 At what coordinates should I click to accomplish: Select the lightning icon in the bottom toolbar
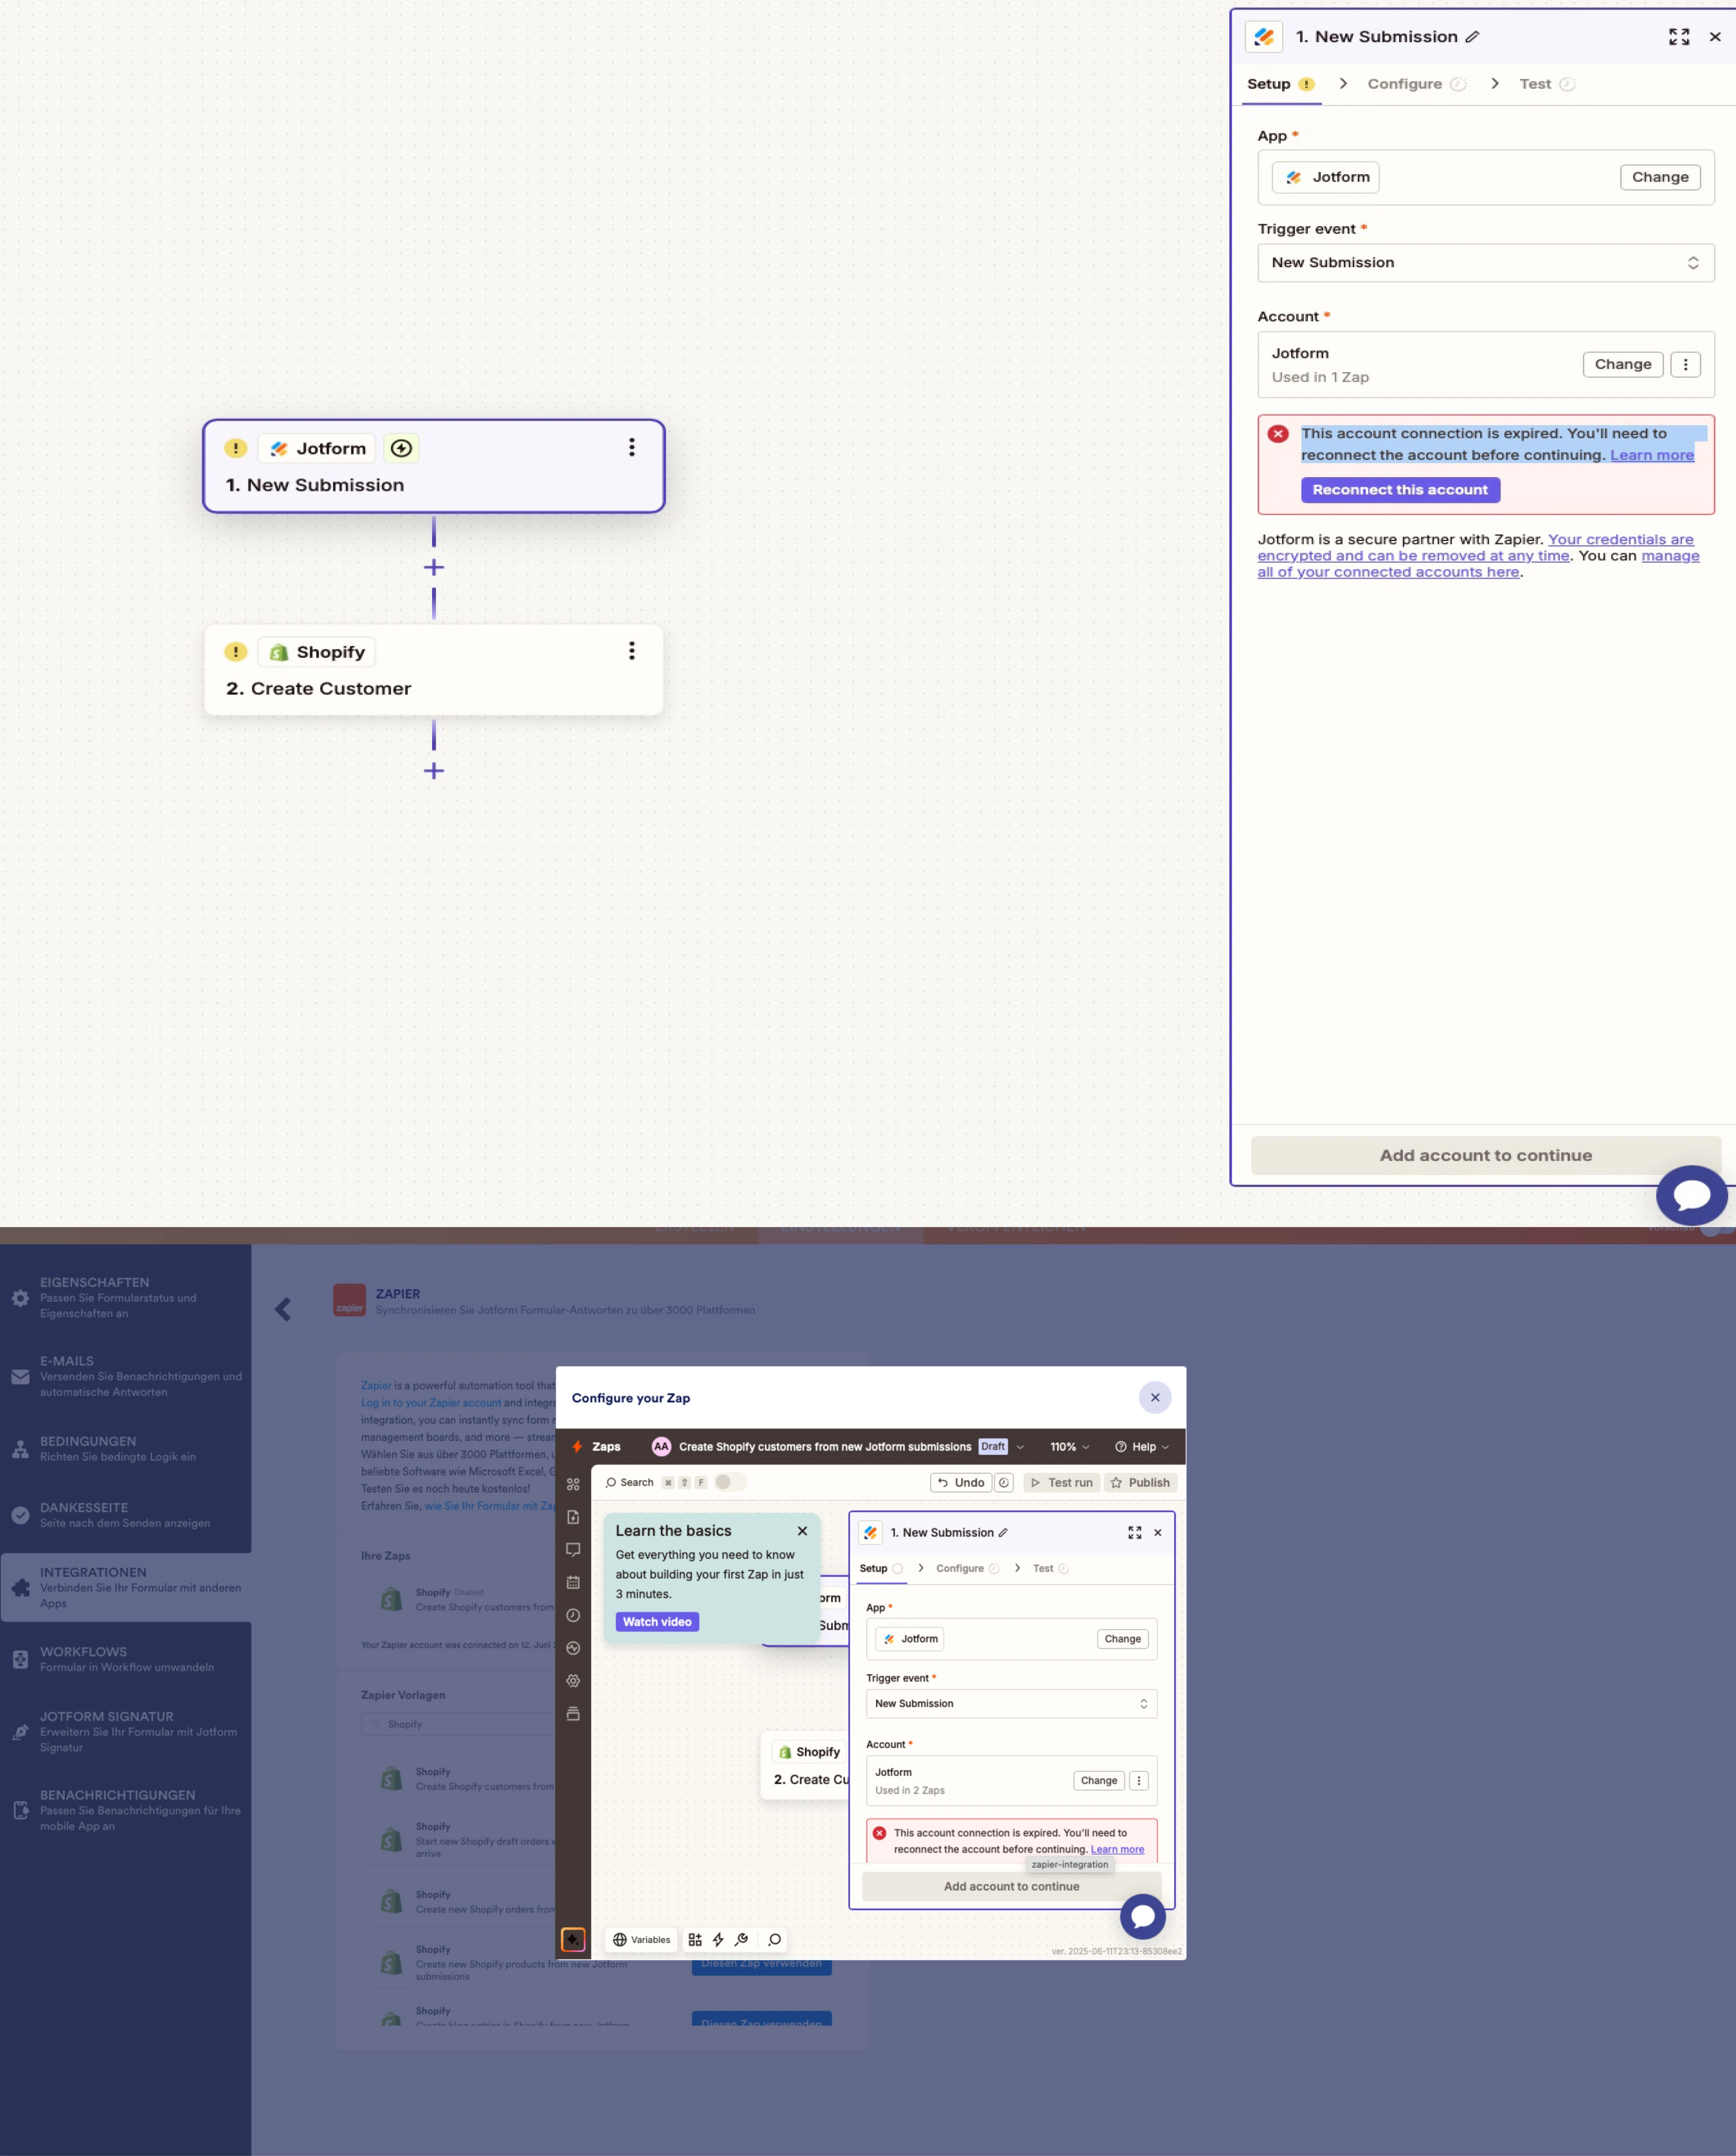717,1940
